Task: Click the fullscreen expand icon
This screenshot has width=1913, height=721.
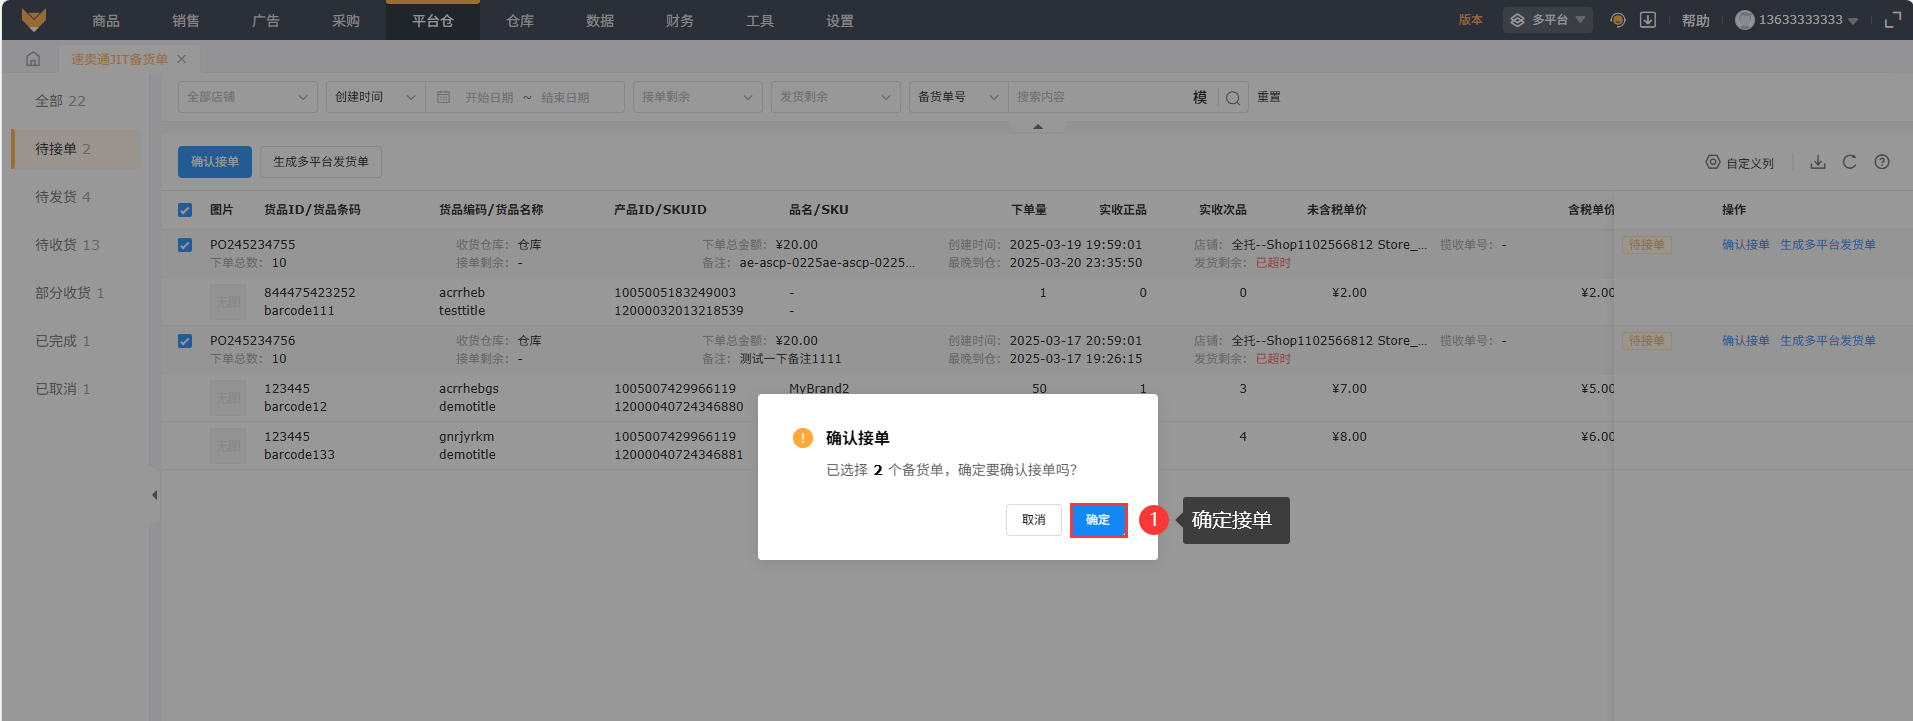Action: pos(1892,20)
